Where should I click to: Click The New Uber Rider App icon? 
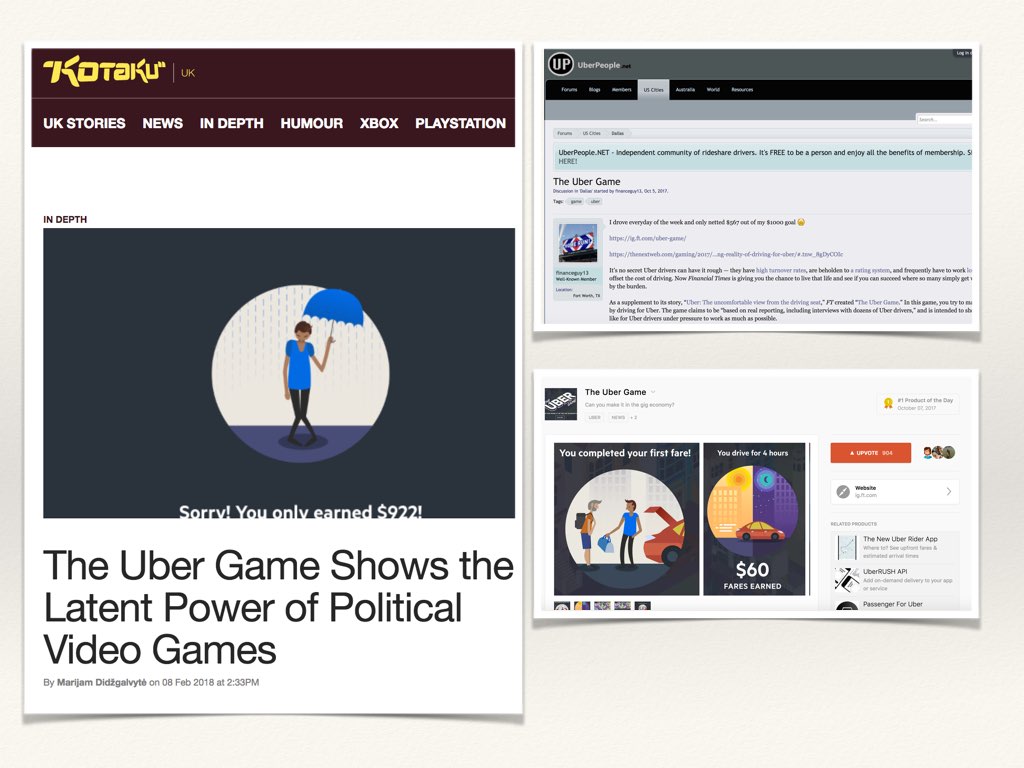coord(846,546)
